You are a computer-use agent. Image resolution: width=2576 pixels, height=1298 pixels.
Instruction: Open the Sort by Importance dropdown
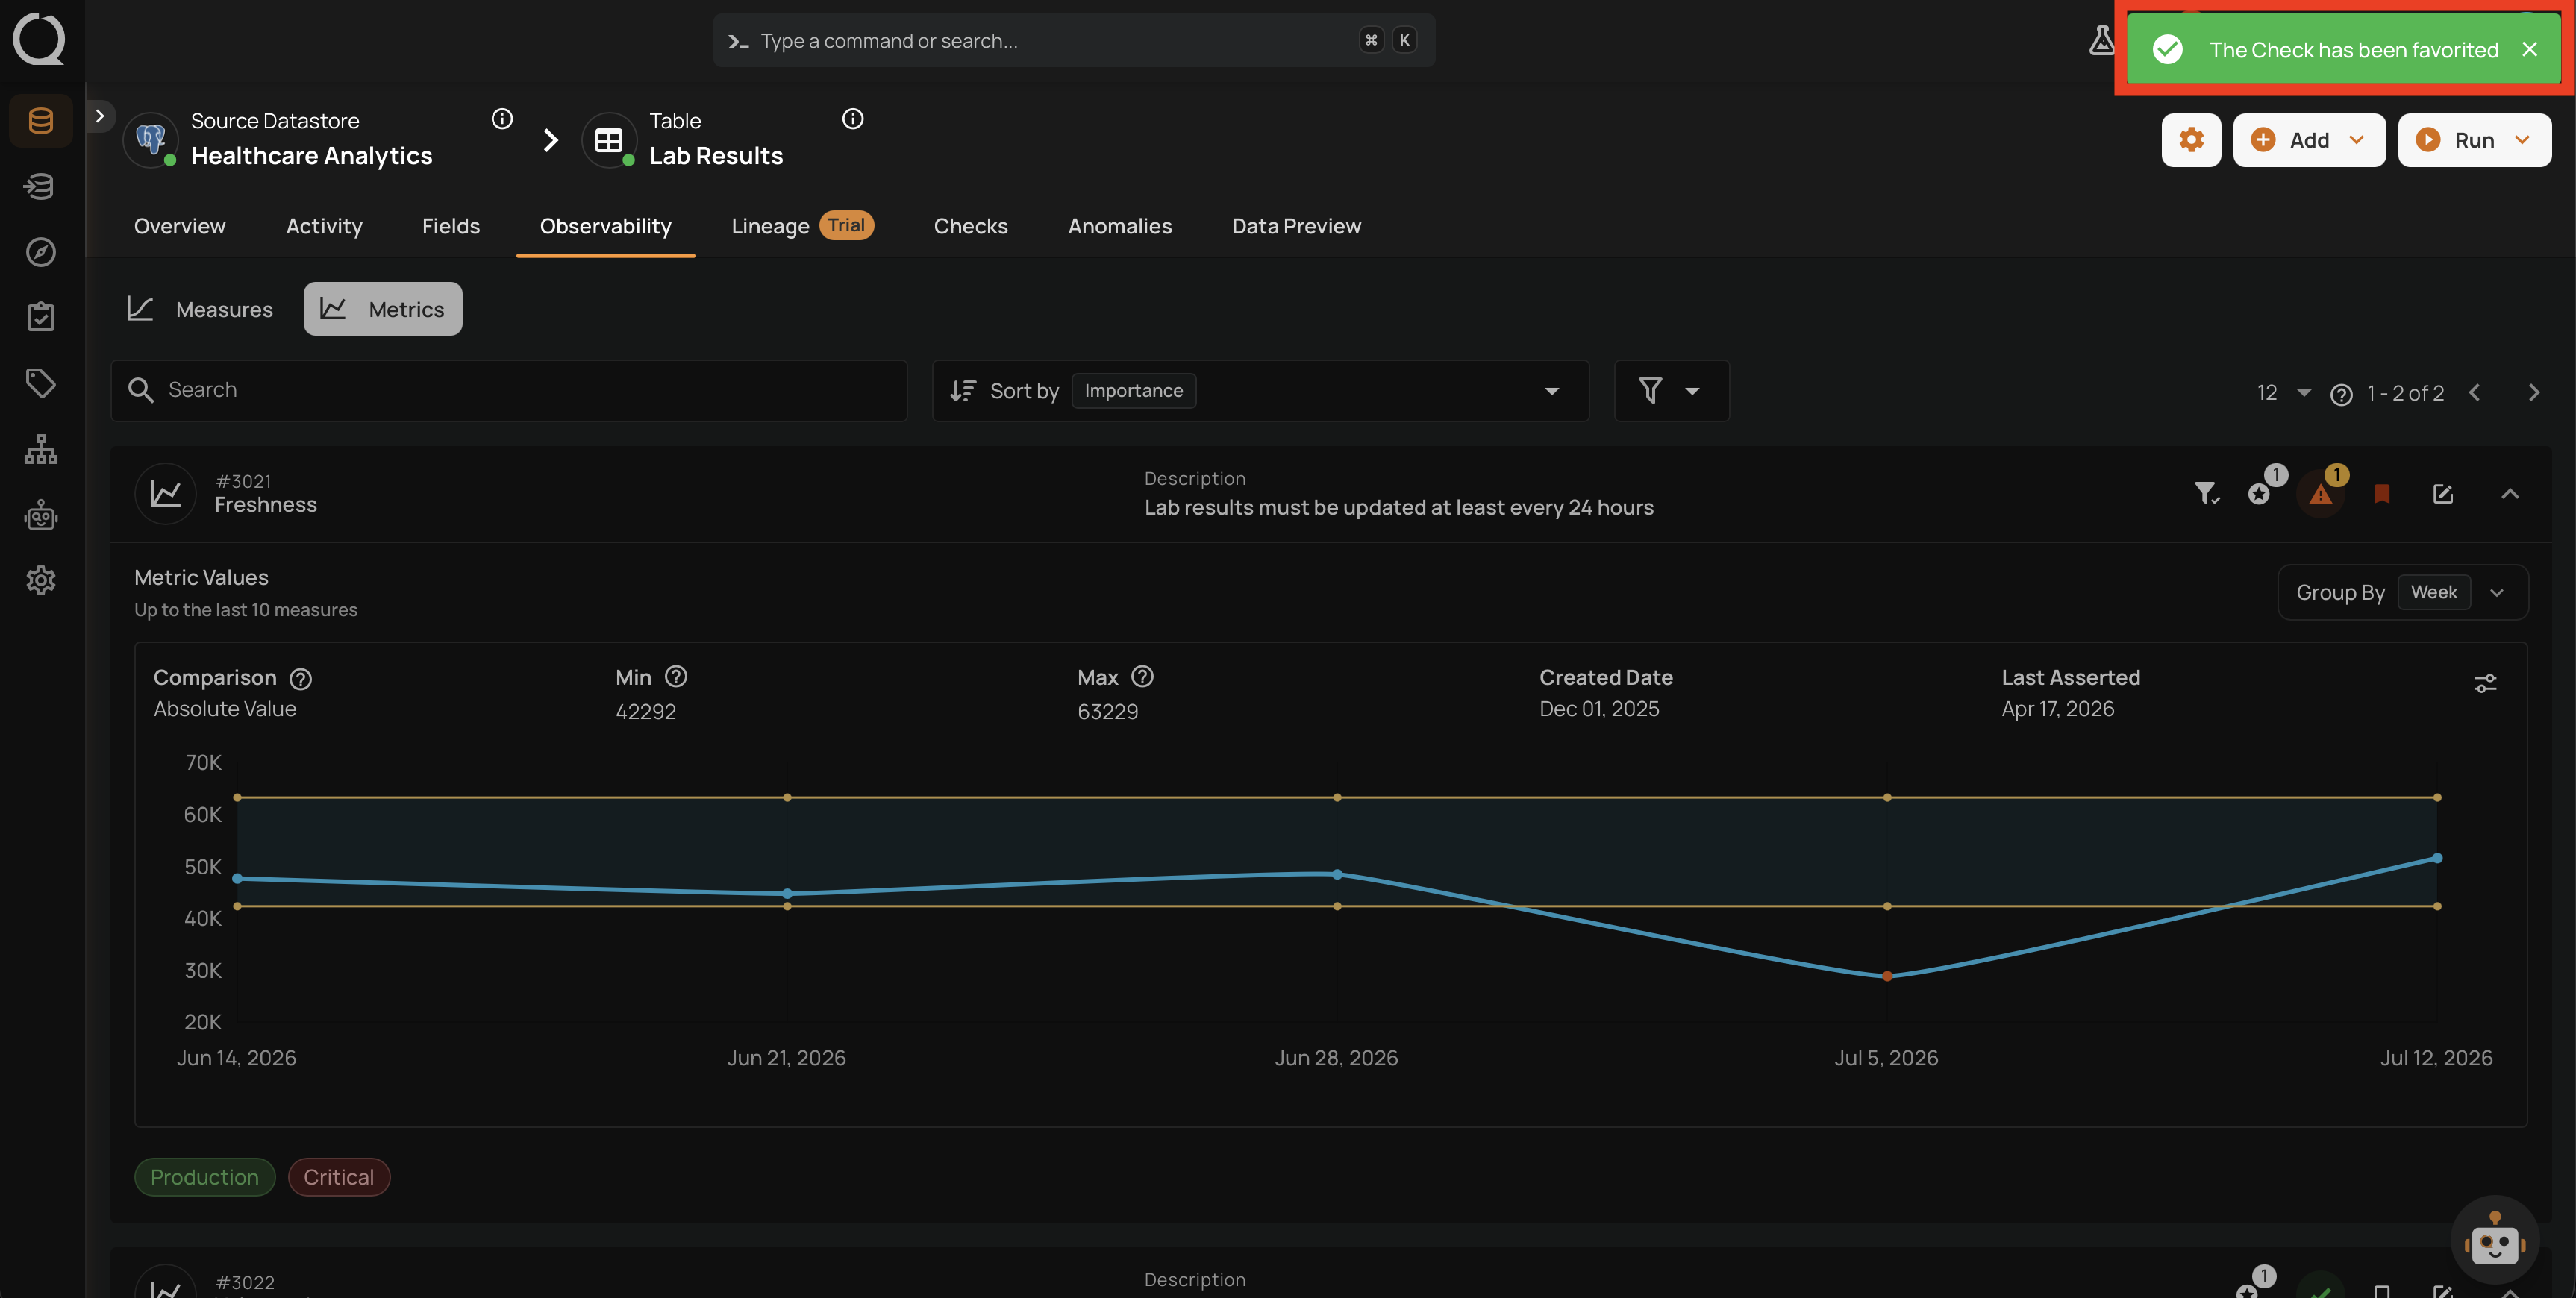[x=1260, y=391]
